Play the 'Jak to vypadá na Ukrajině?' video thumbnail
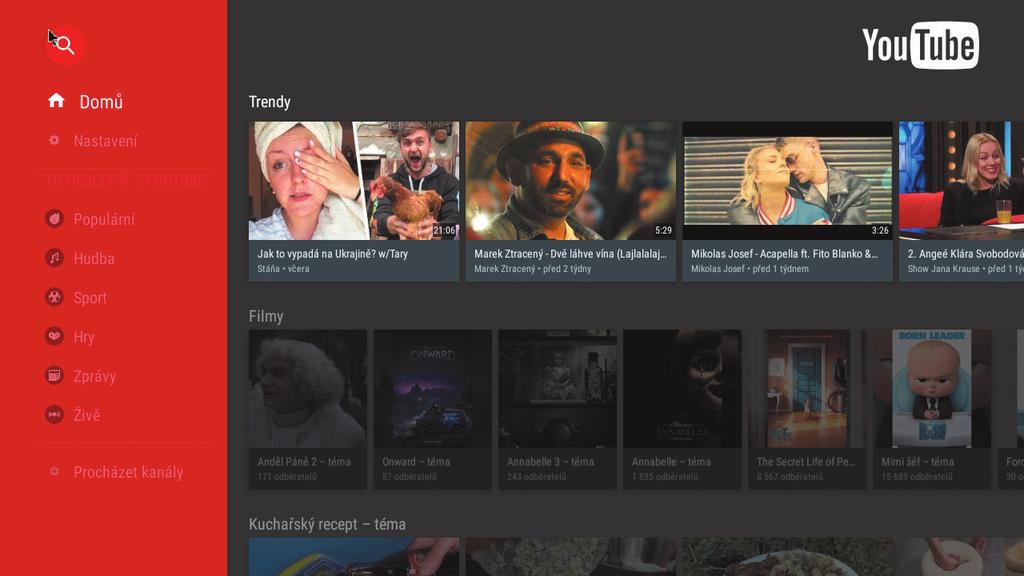 pos(354,181)
